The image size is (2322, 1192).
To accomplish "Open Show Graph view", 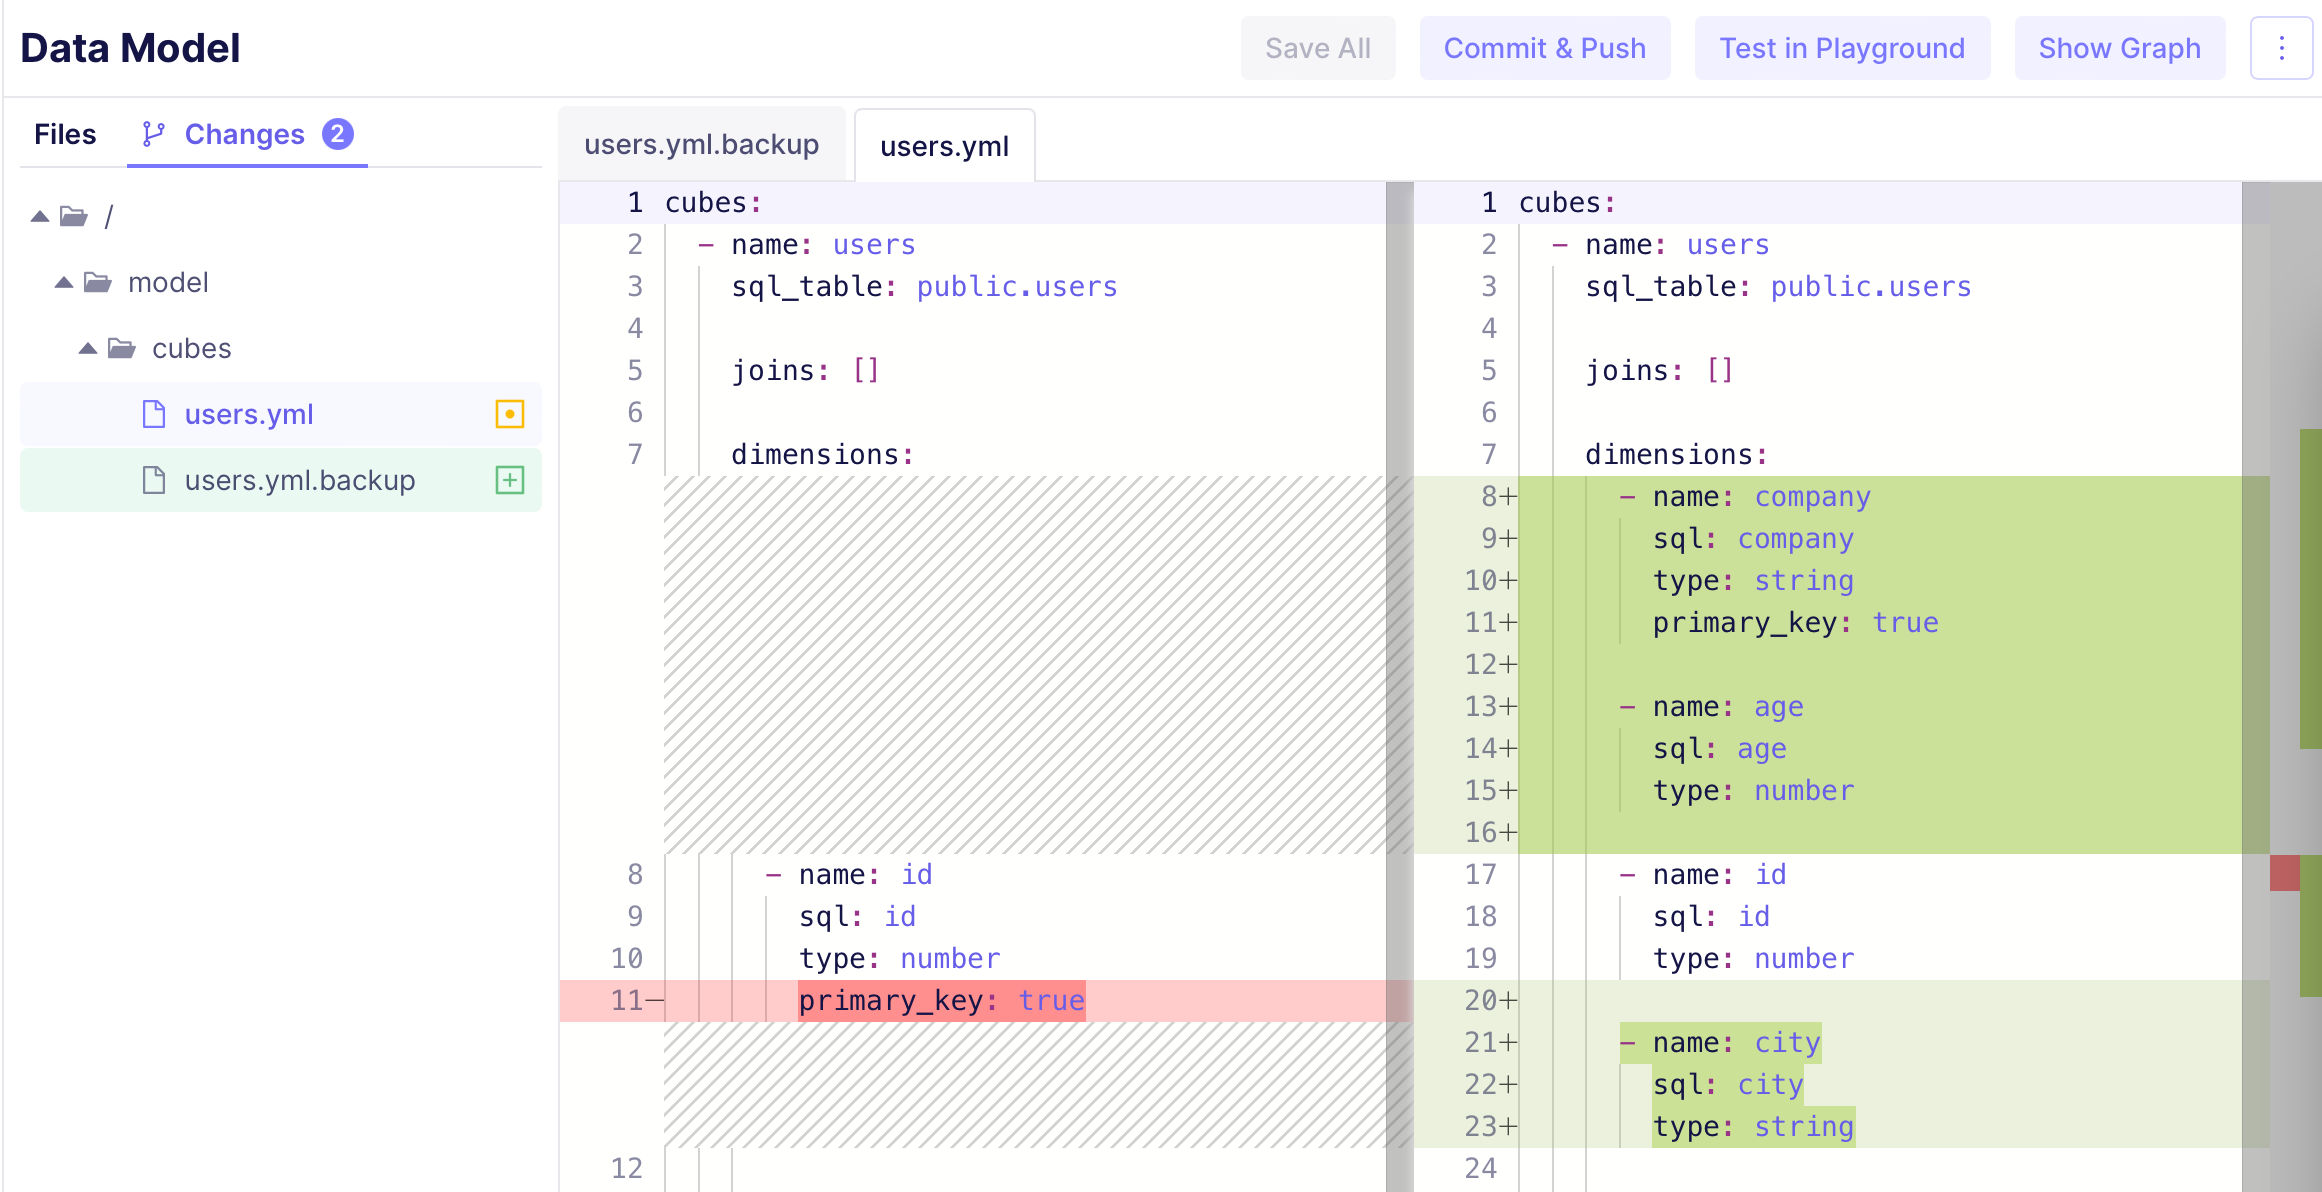I will click(x=2119, y=48).
